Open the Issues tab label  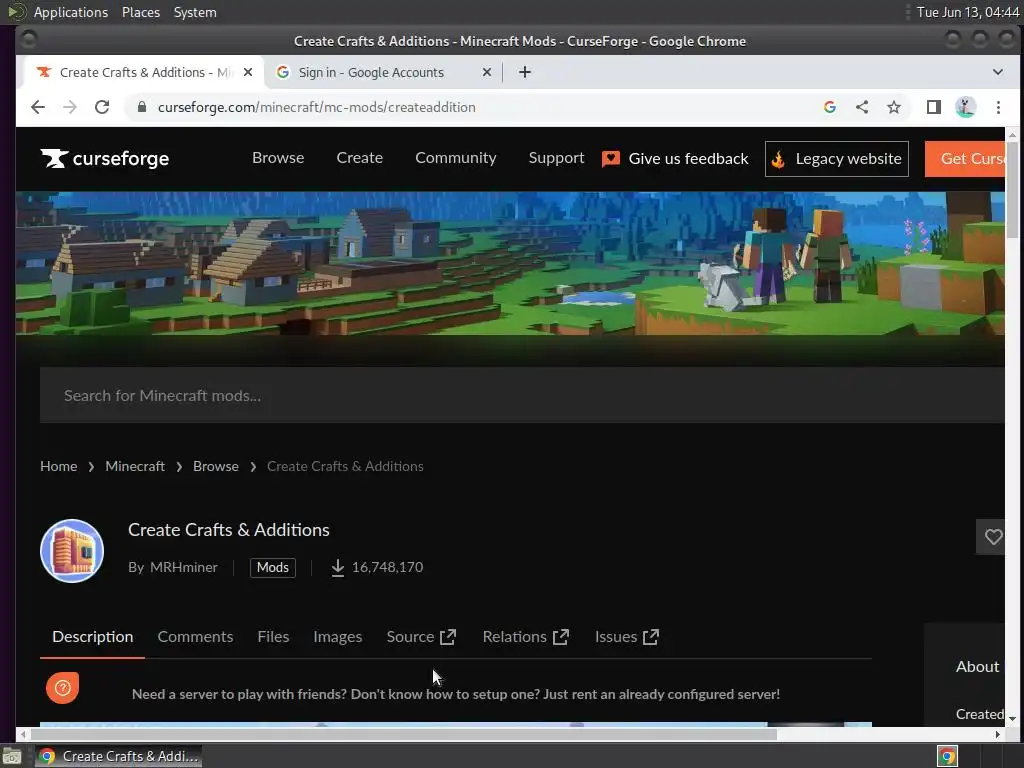tap(616, 637)
